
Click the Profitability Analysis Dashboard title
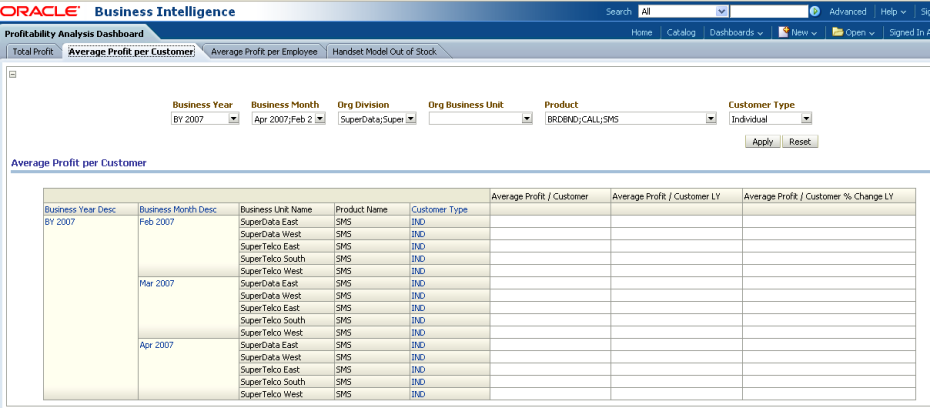click(74, 34)
